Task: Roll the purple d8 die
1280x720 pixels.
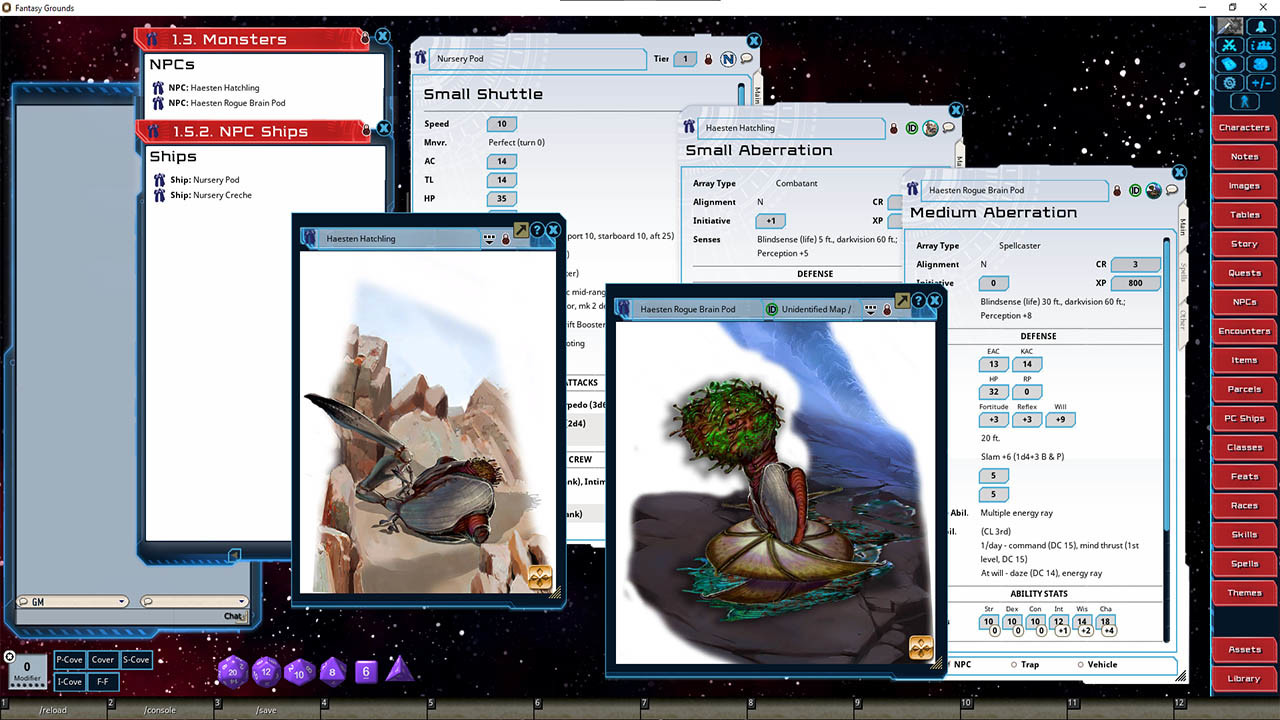Action: tap(332, 672)
